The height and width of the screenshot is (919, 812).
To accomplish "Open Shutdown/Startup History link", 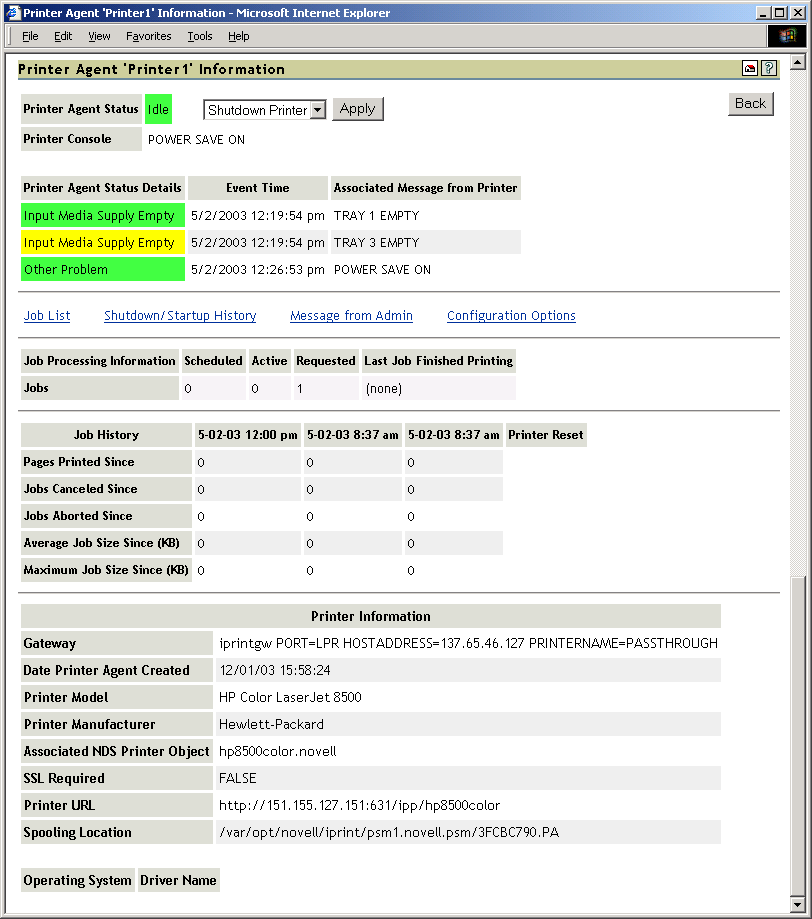I will (x=180, y=316).
